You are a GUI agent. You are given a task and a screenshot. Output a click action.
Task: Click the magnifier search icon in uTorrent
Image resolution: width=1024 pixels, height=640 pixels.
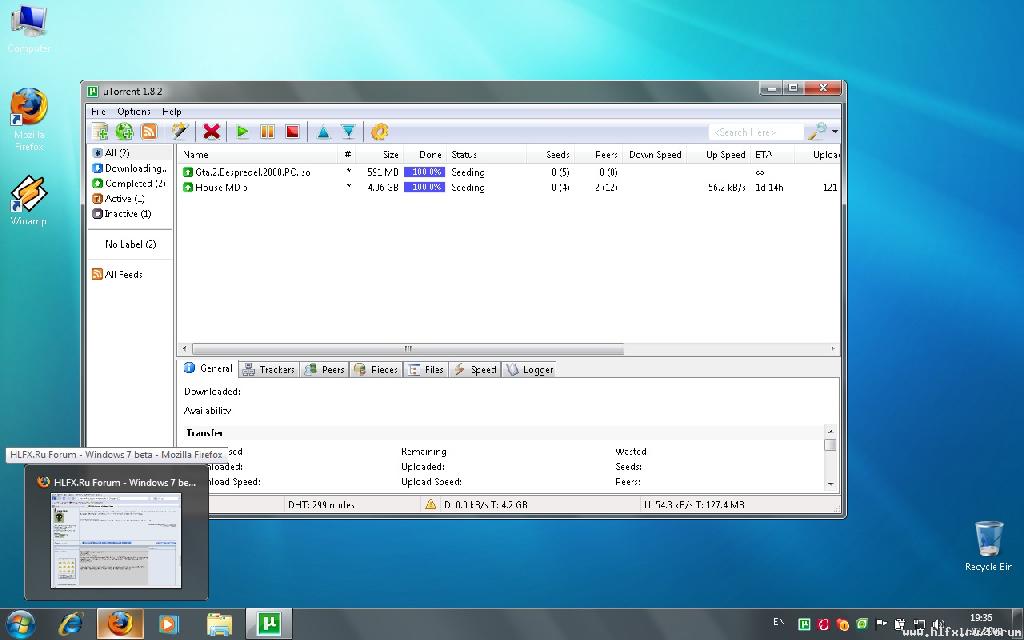[x=817, y=131]
